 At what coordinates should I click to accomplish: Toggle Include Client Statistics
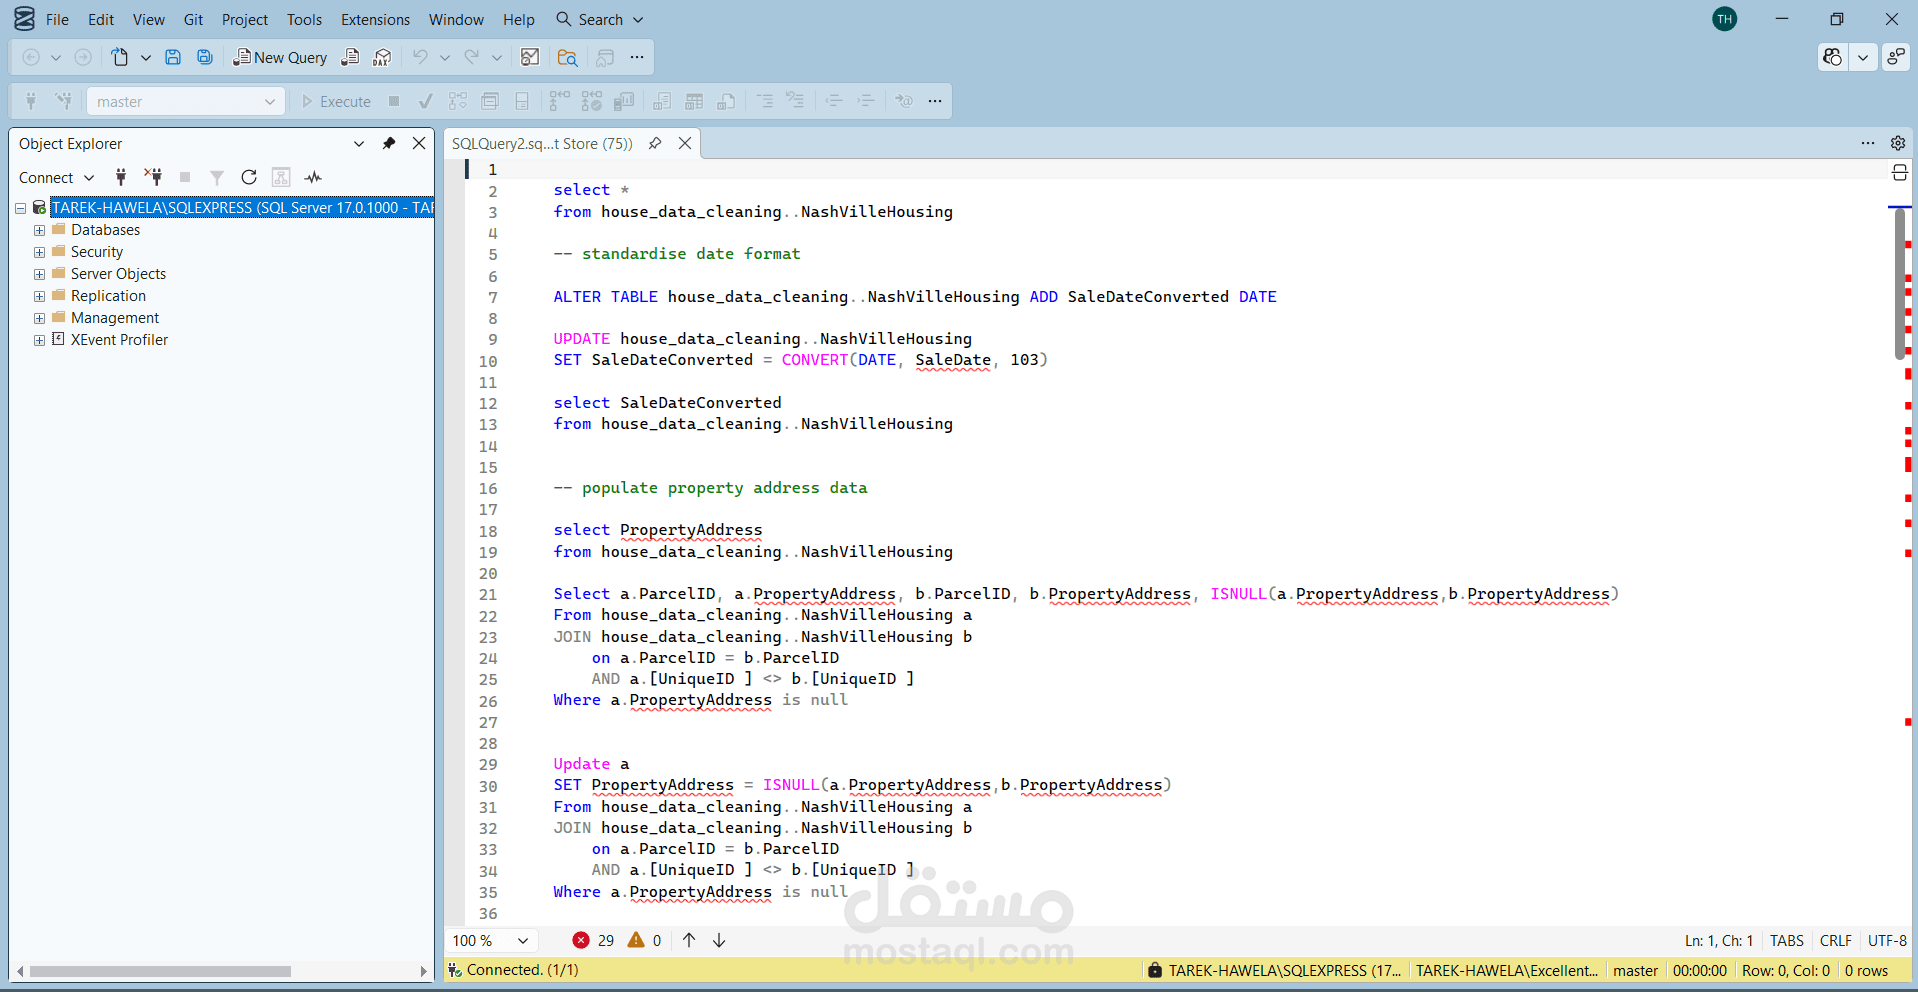pos(624,101)
